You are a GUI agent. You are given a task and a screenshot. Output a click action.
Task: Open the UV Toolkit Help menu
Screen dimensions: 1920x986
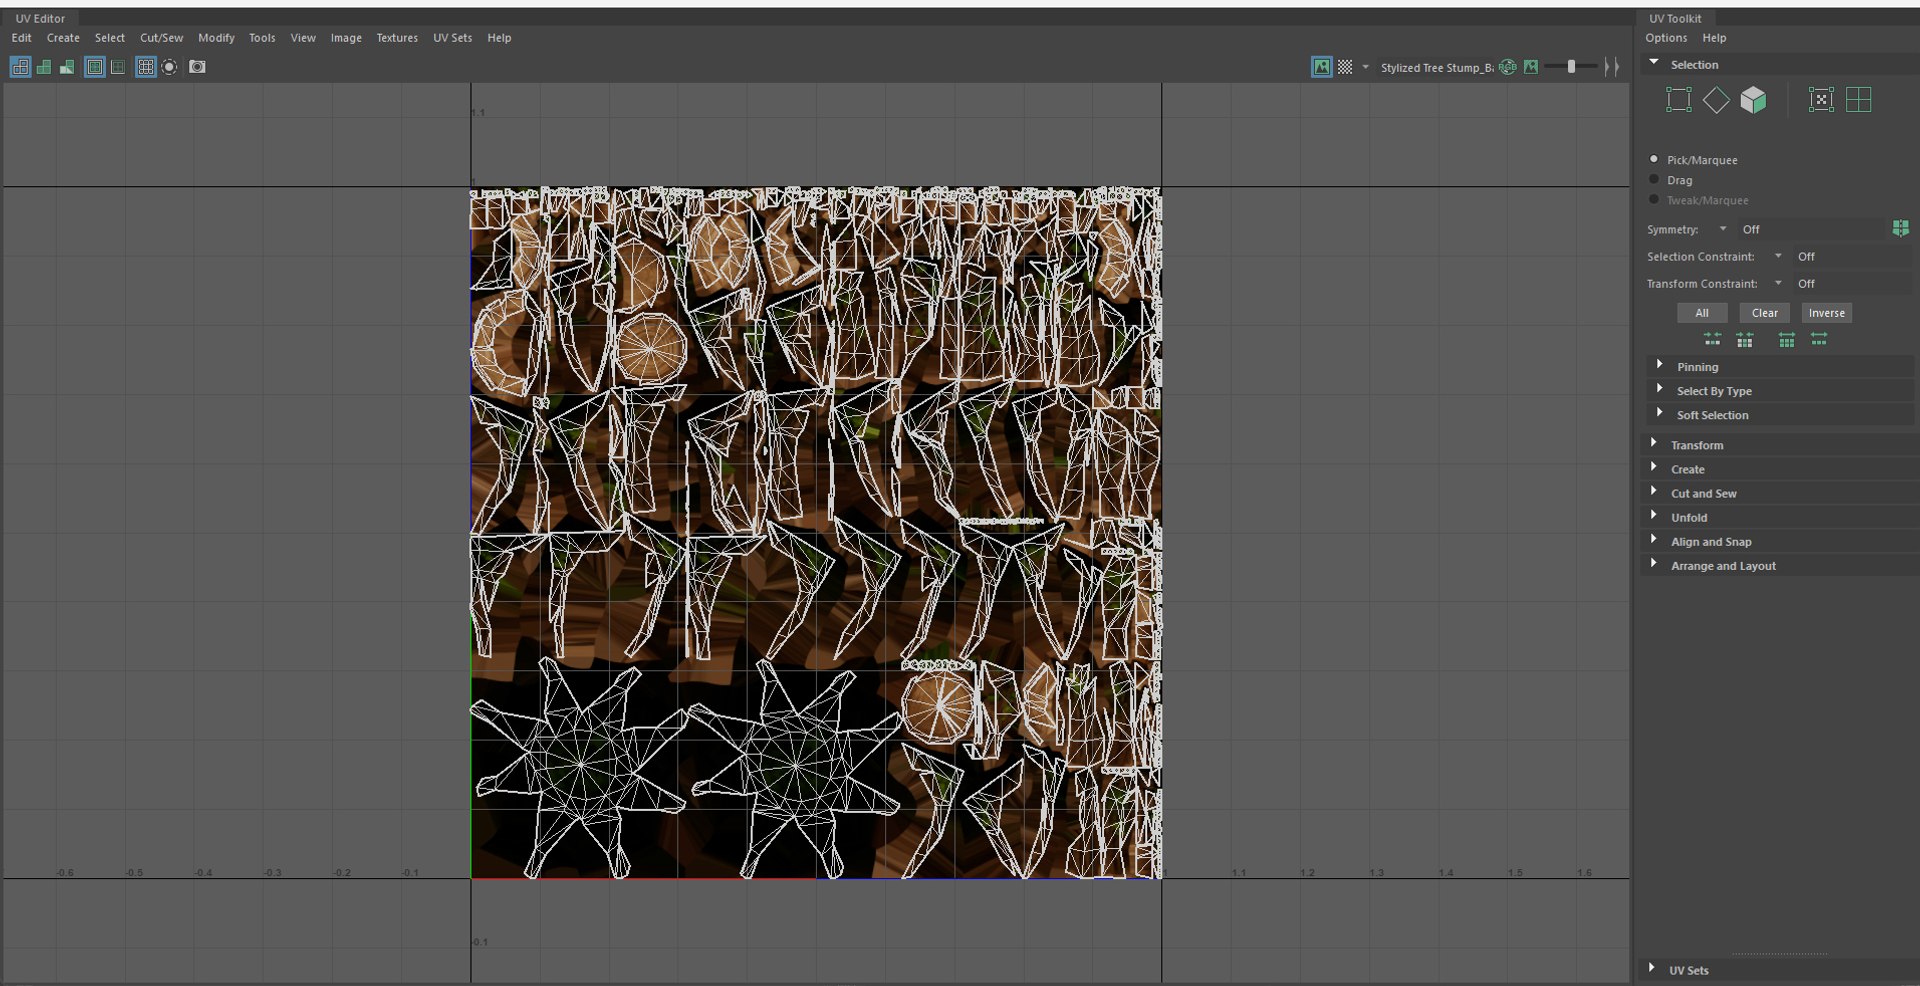coord(1714,38)
